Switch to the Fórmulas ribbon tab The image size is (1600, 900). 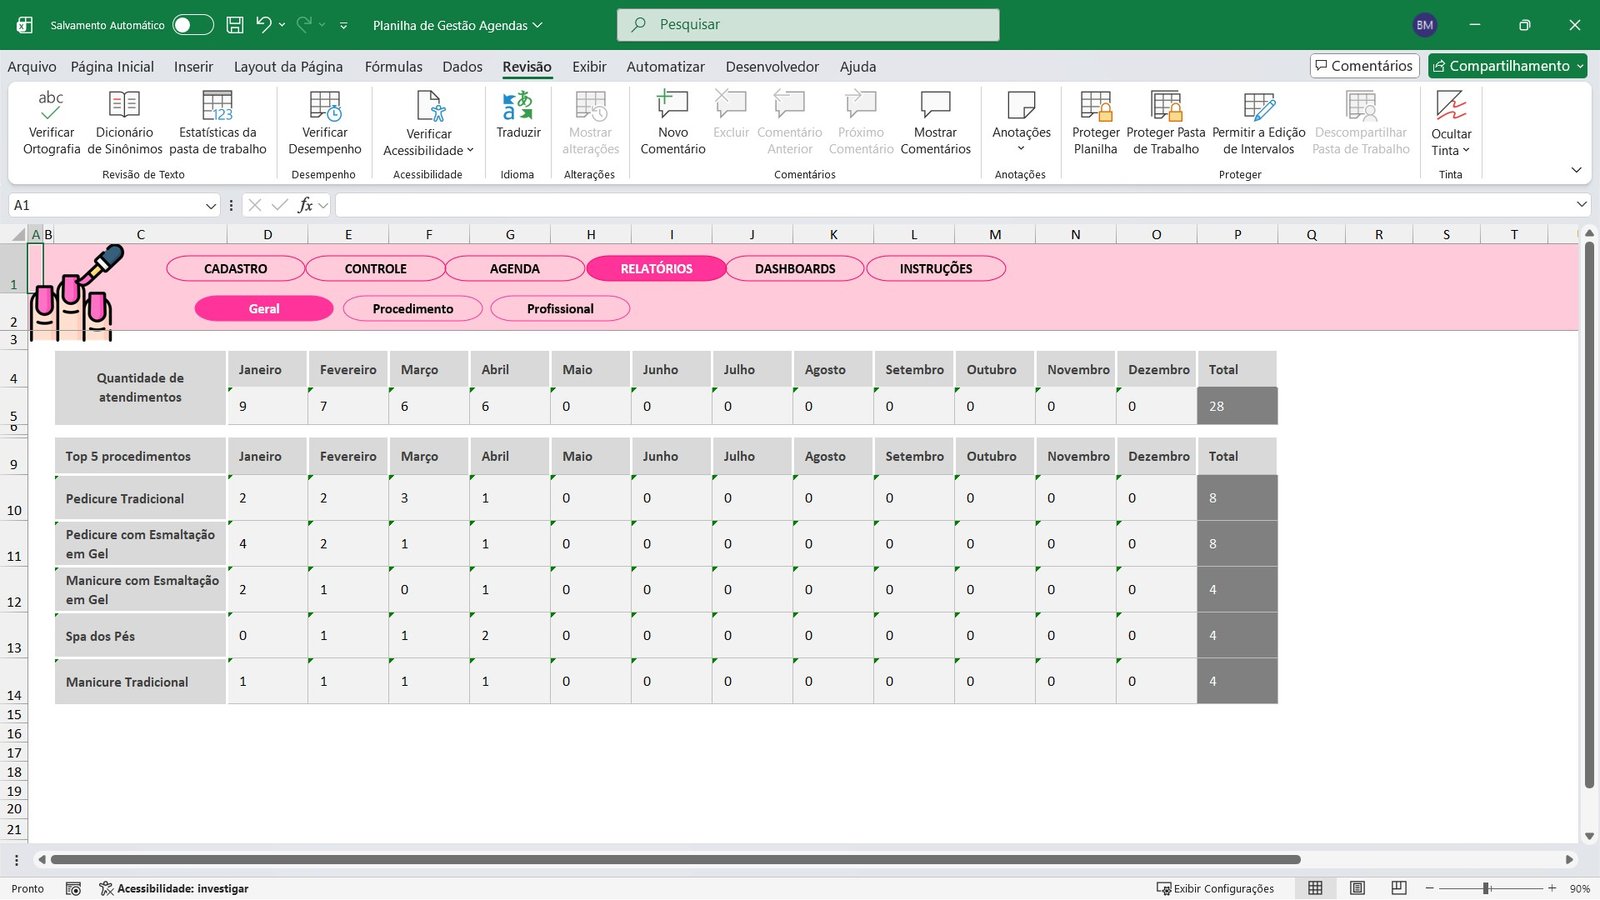(x=393, y=66)
